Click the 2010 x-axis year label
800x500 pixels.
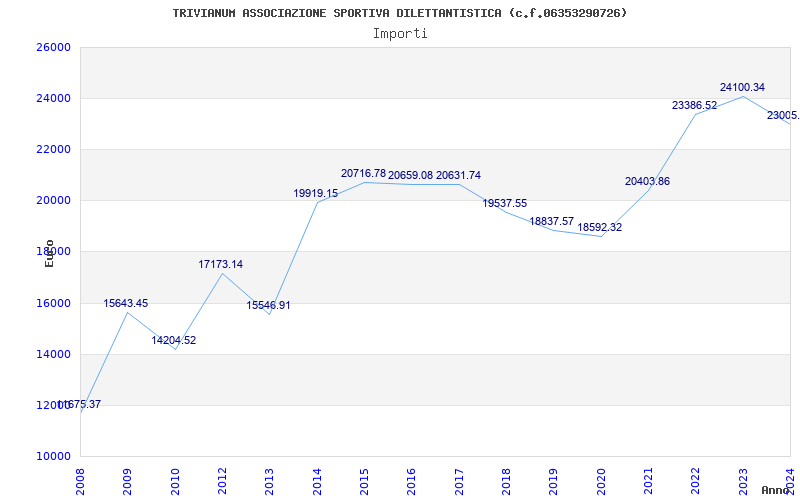coord(175,481)
